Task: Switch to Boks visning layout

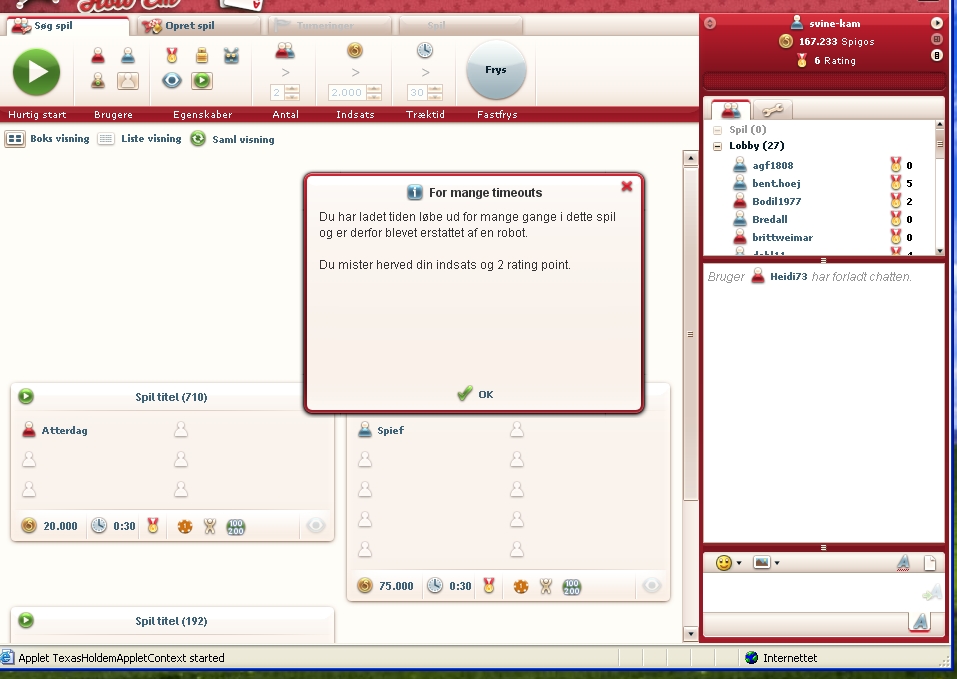Action: (15, 139)
